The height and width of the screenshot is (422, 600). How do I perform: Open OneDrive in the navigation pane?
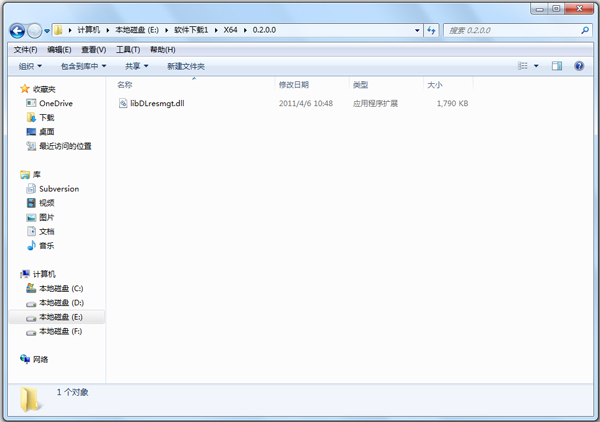click(x=56, y=103)
